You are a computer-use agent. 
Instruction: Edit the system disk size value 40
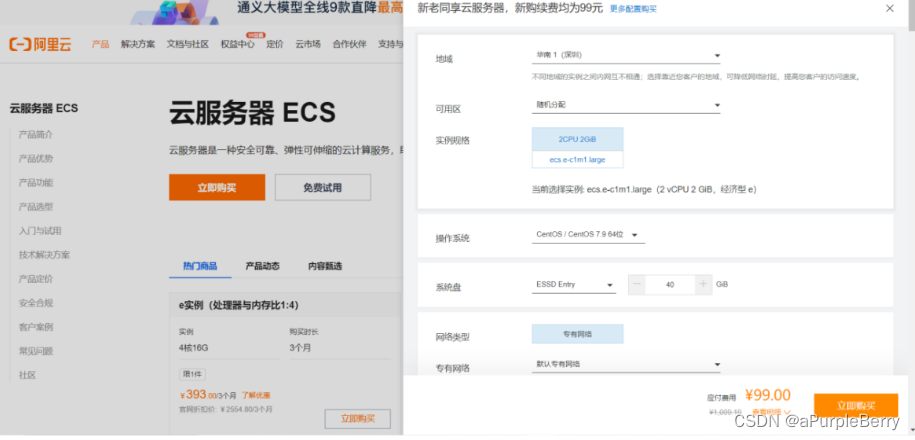(x=670, y=285)
